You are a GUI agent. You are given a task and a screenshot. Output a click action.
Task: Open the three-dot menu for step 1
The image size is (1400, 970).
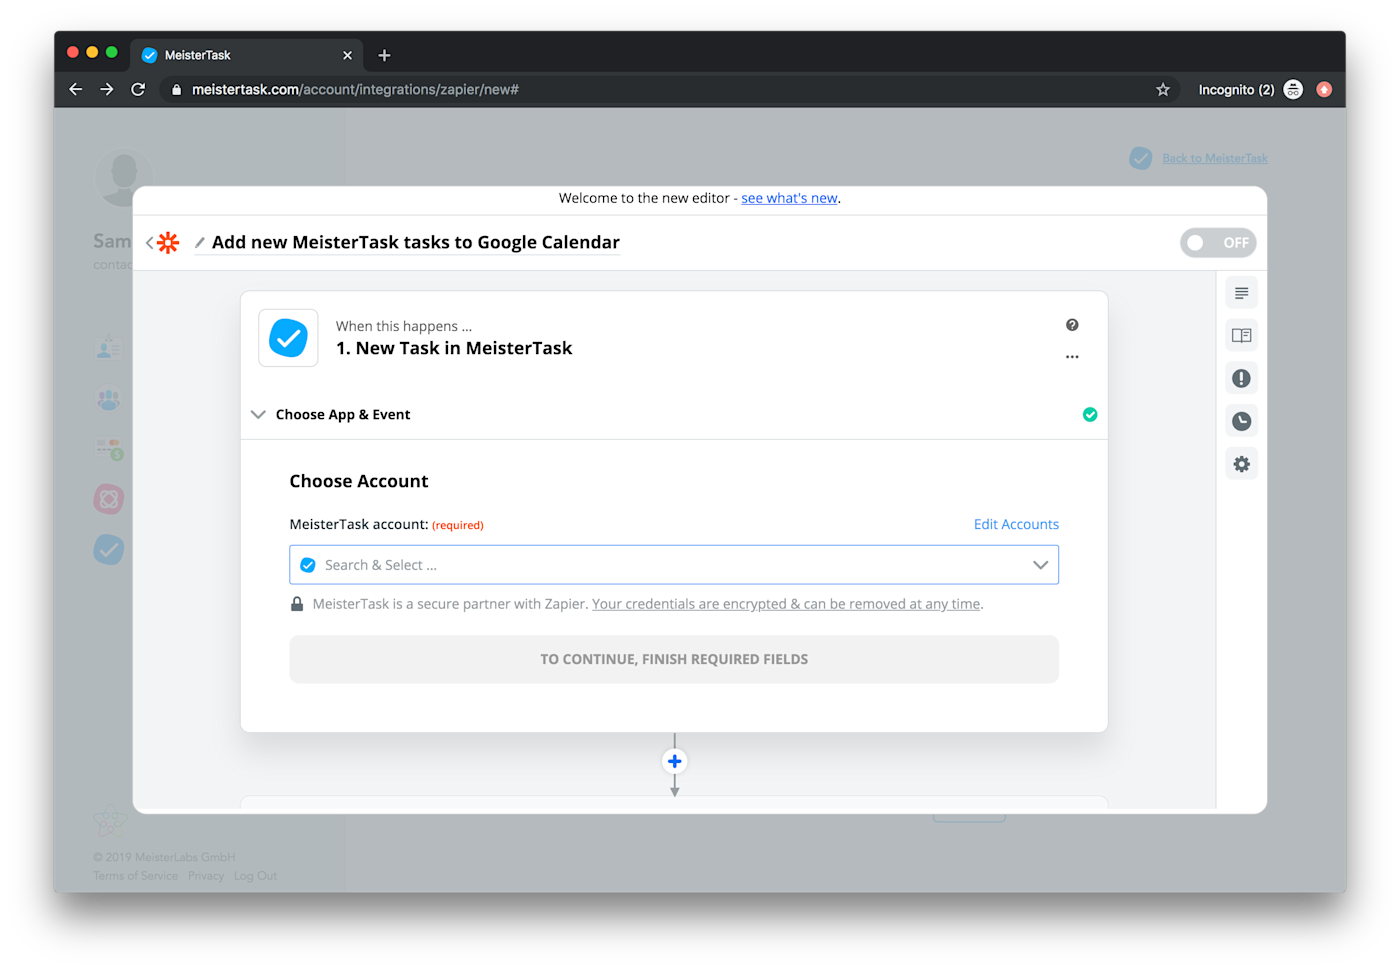pyautogui.click(x=1072, y=357)
